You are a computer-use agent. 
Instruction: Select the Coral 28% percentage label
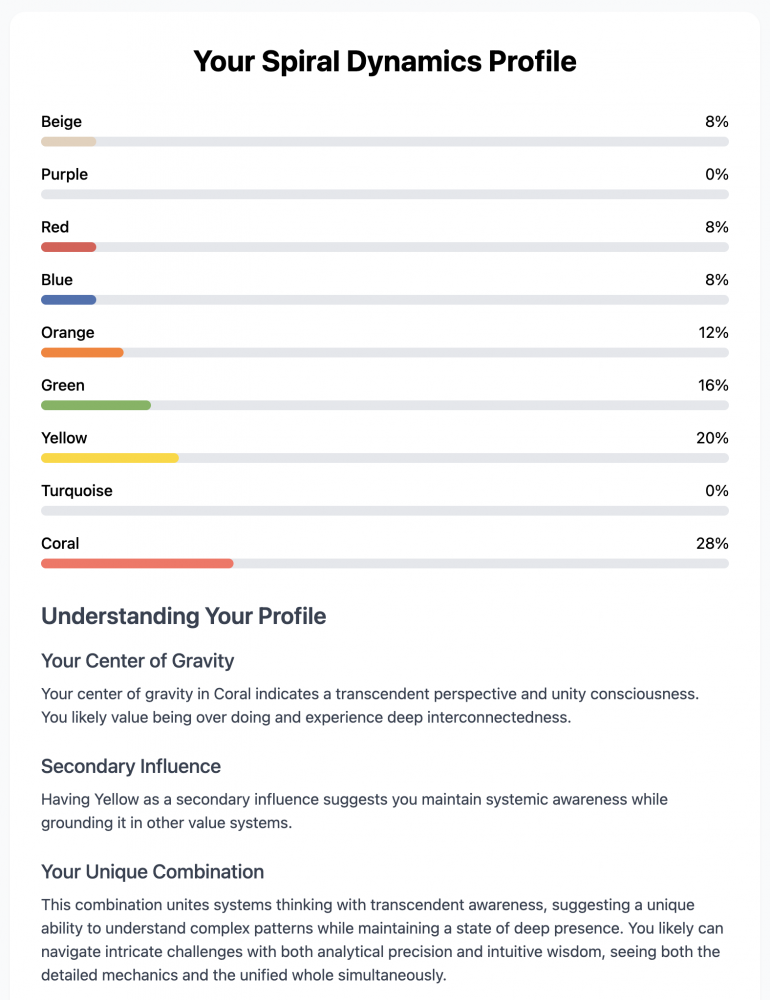pyautogui.click(x=712, y=543)
